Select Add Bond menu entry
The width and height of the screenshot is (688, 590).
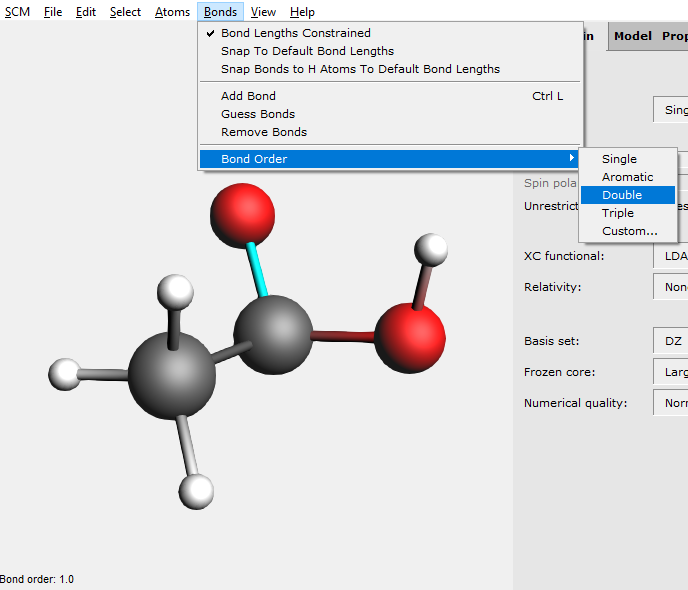[x=391, y=96]
